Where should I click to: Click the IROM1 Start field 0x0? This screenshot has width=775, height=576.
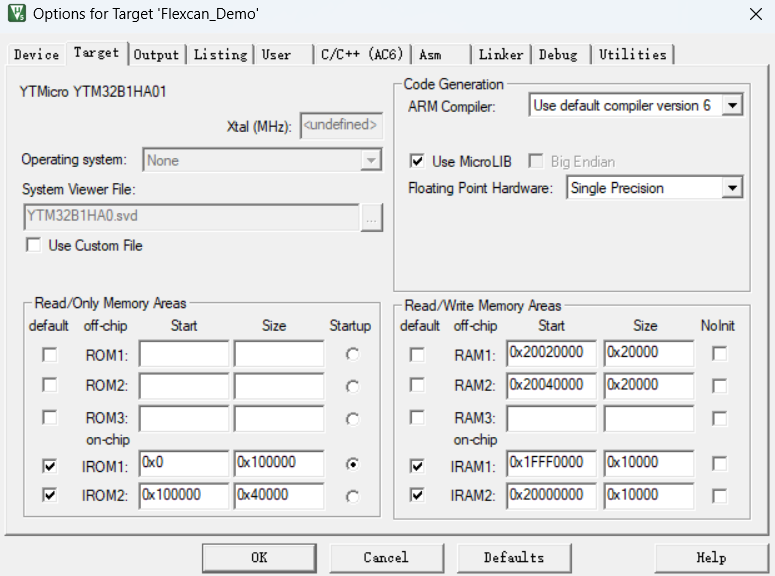[184, 463]
